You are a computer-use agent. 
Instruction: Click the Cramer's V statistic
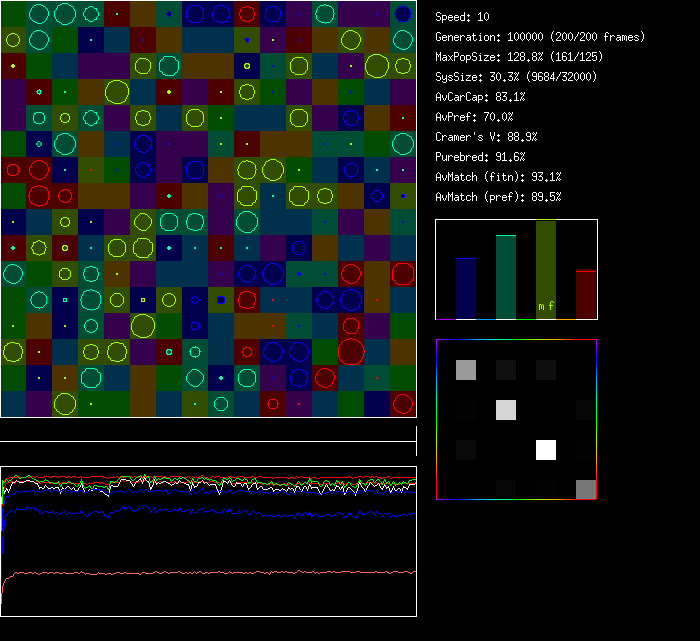486,137
